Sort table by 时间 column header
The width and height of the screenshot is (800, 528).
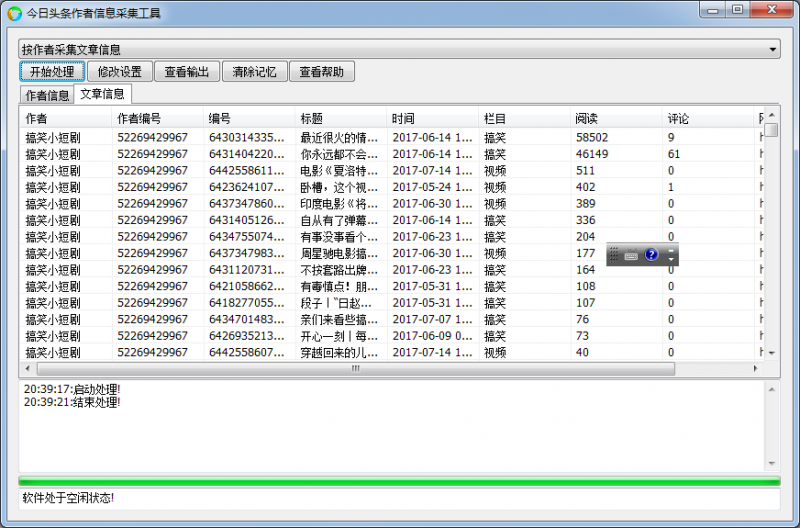432,118
